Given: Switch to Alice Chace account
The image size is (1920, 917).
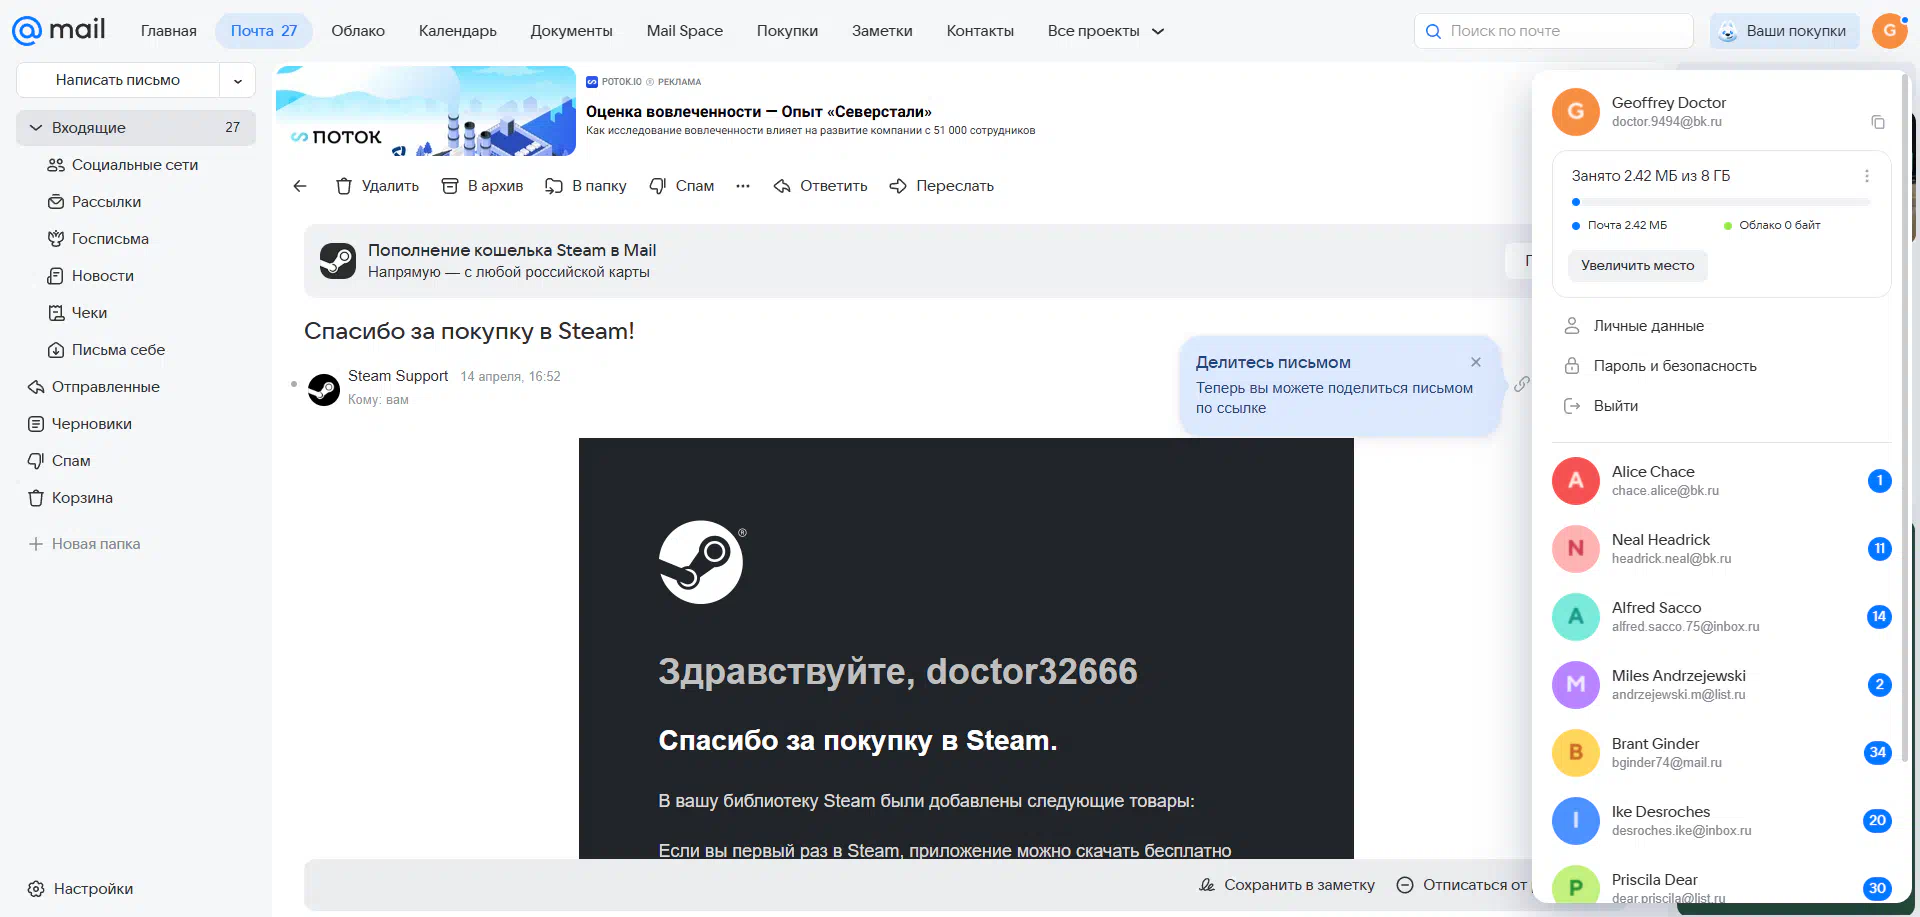Looking at the screenshot, I should tap(1721, 480).
